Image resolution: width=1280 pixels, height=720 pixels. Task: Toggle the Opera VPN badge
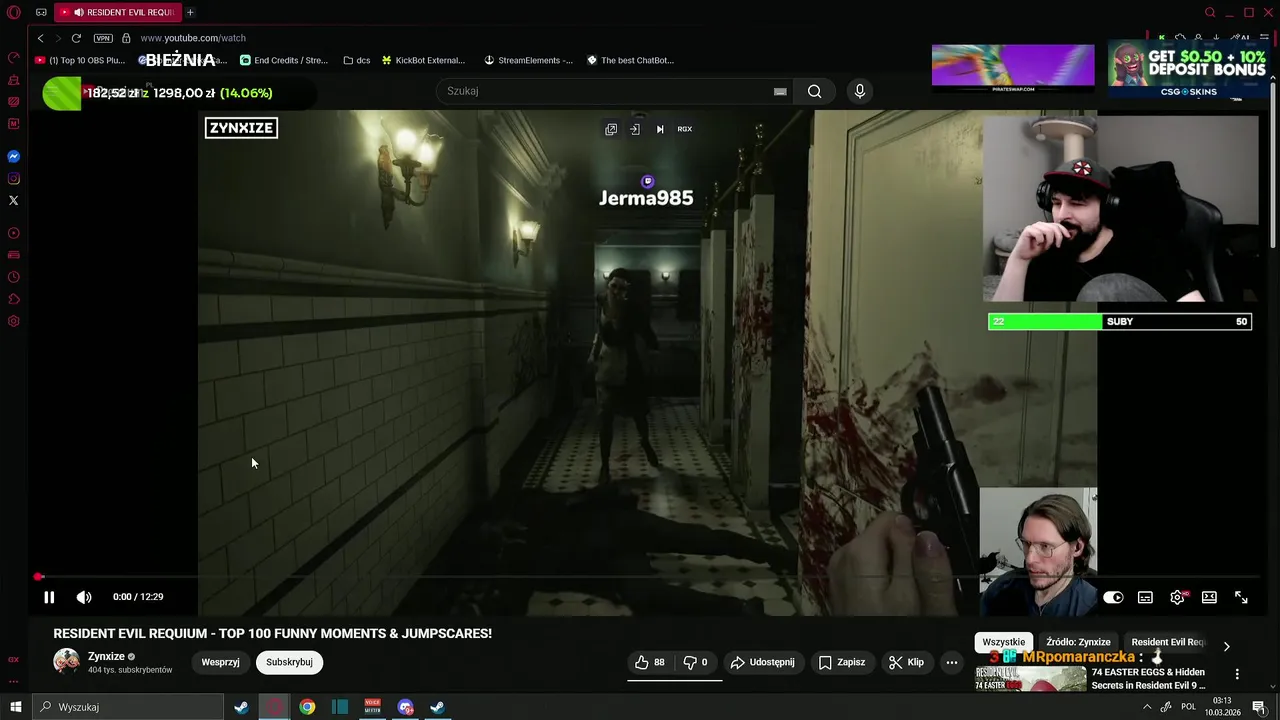coord(103,38)
